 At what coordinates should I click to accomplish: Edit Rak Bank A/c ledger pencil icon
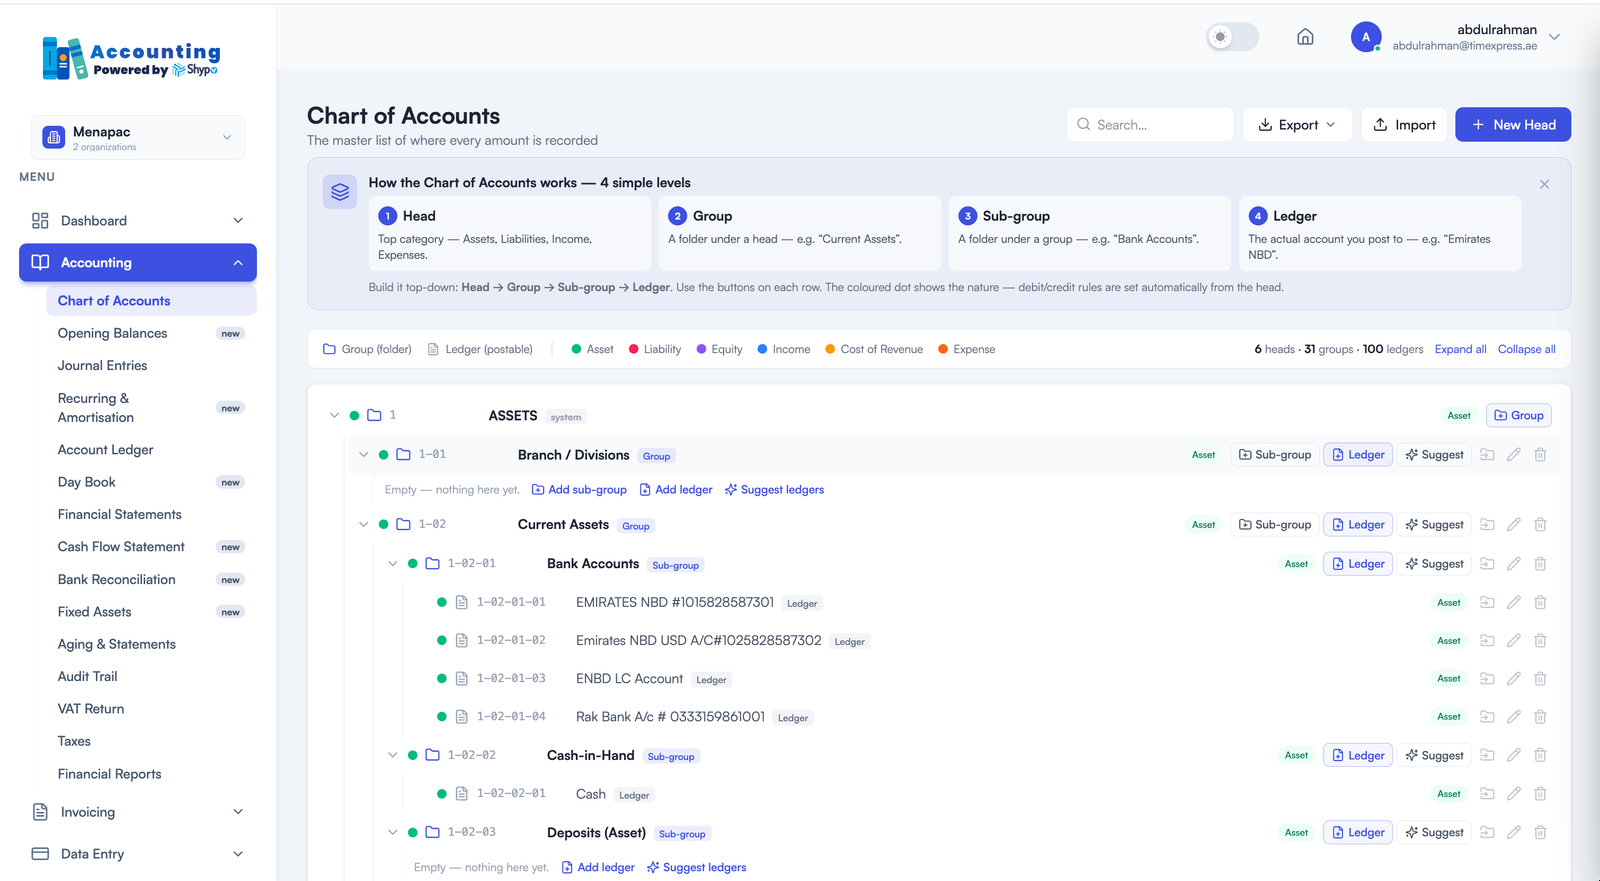point(1514,717)
